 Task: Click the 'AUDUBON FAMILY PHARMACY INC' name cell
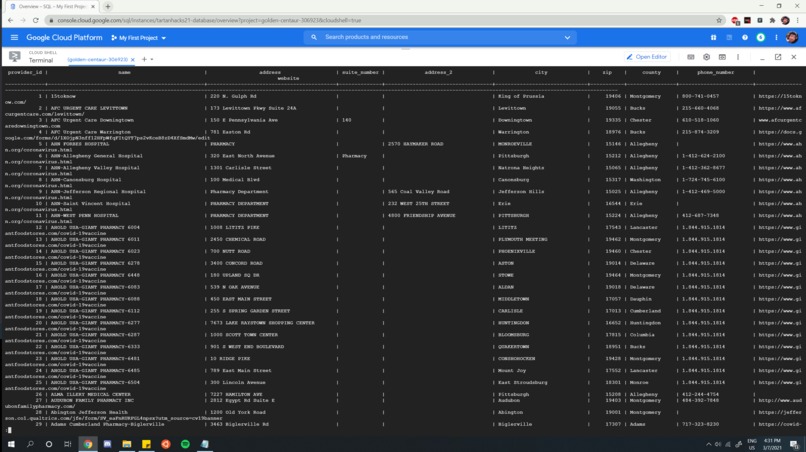pyautogui.click(x=92, y=400)
